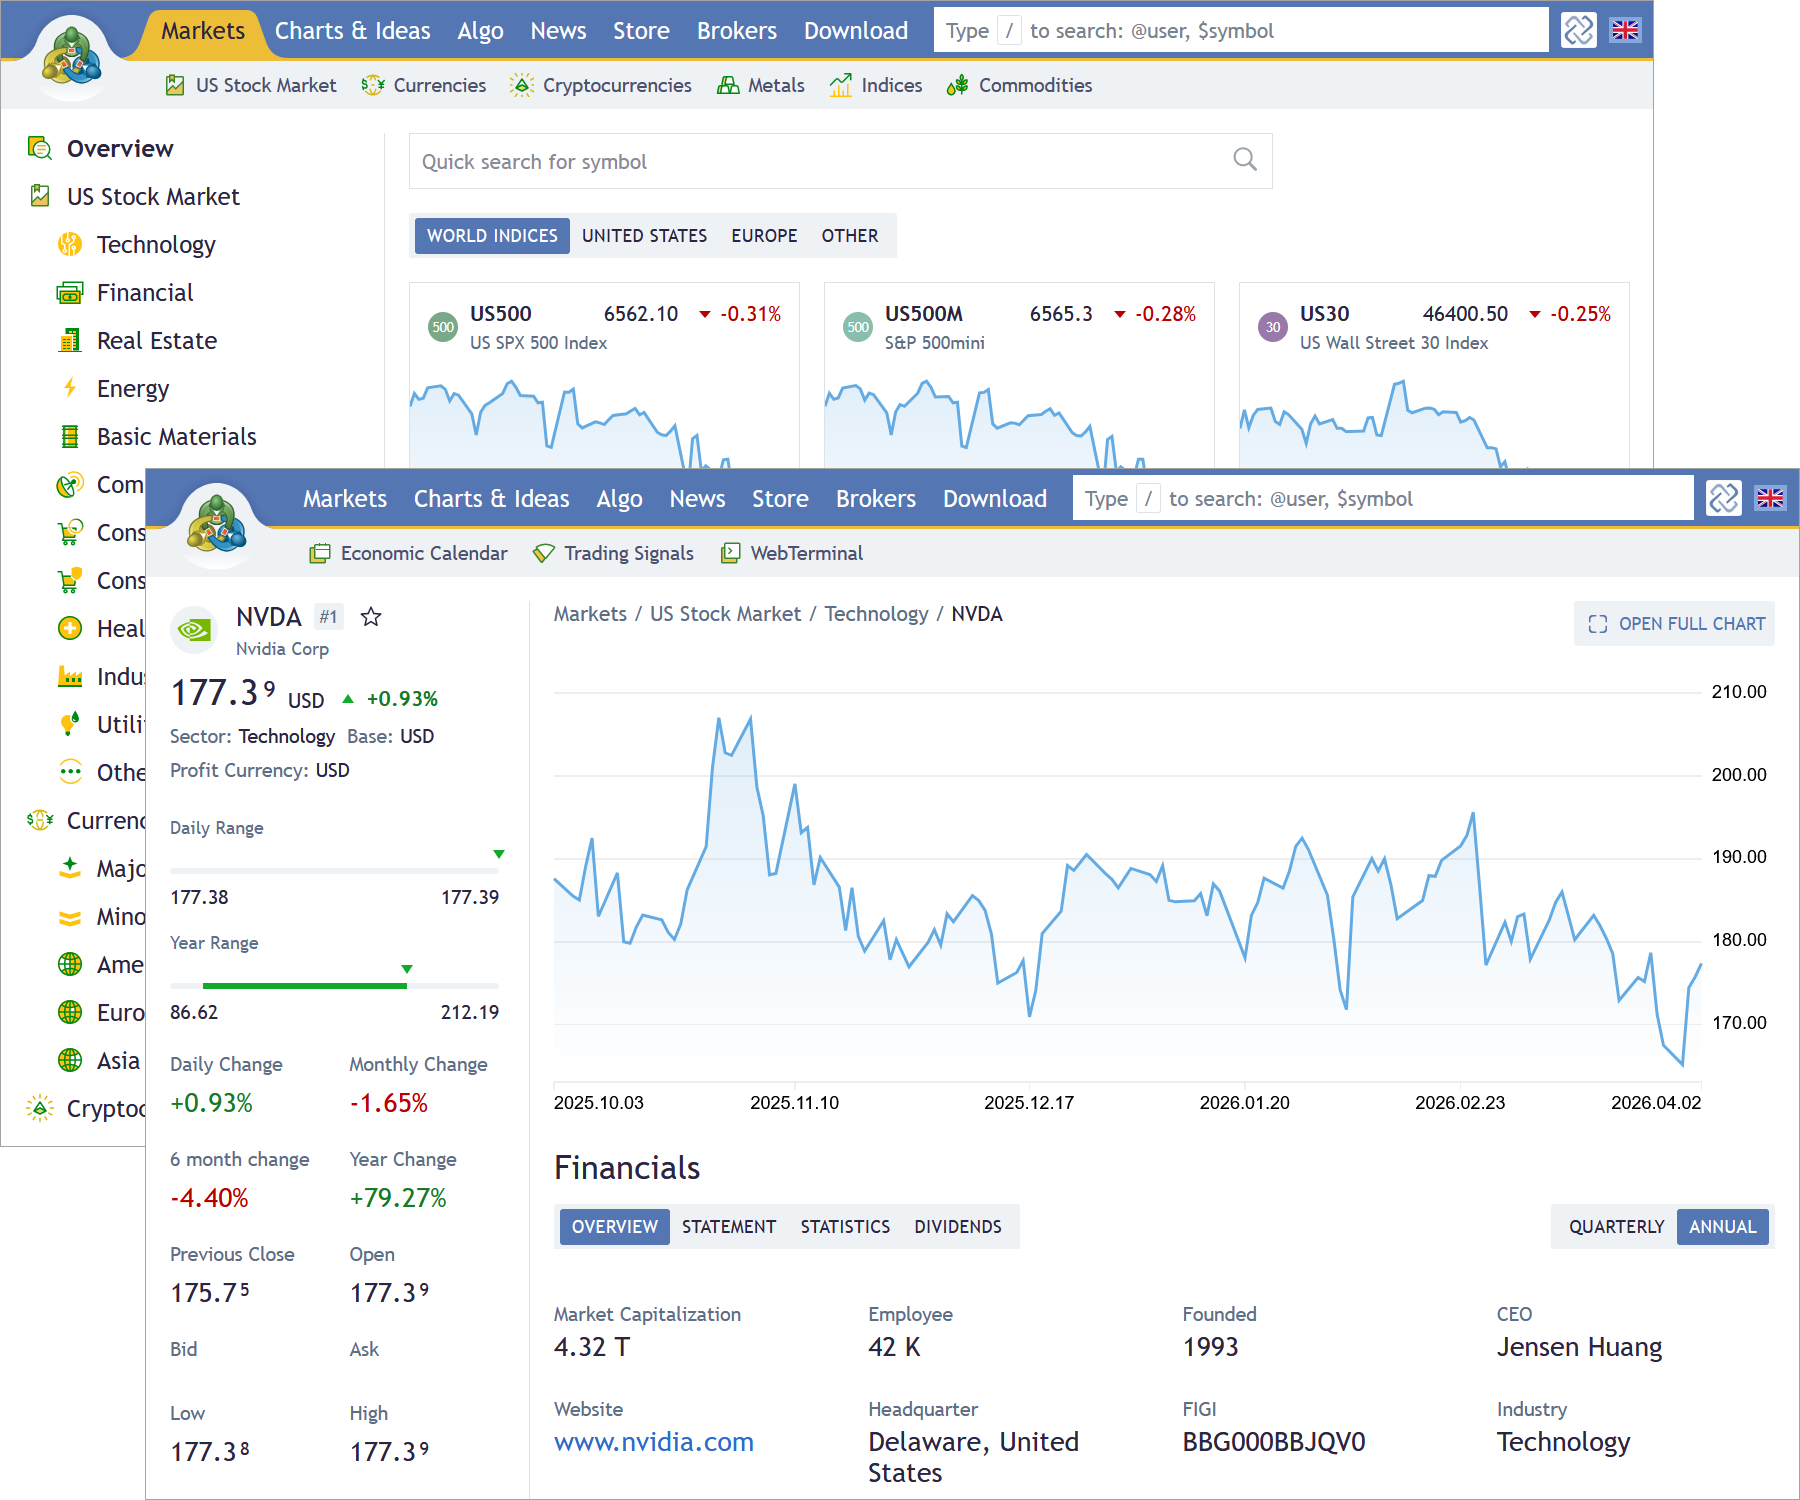This screenshot has height=1500, width=1800.
Task: Switch to the UNITED STATES indices tab
Action: [x=645, y=236]
